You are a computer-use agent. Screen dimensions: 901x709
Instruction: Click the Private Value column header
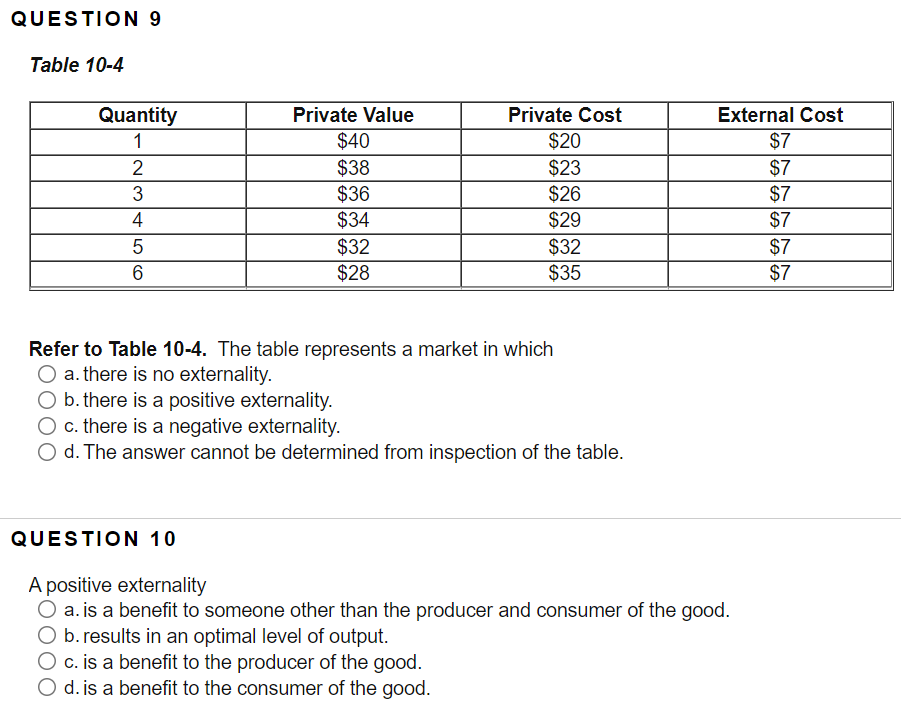[352, 115]
